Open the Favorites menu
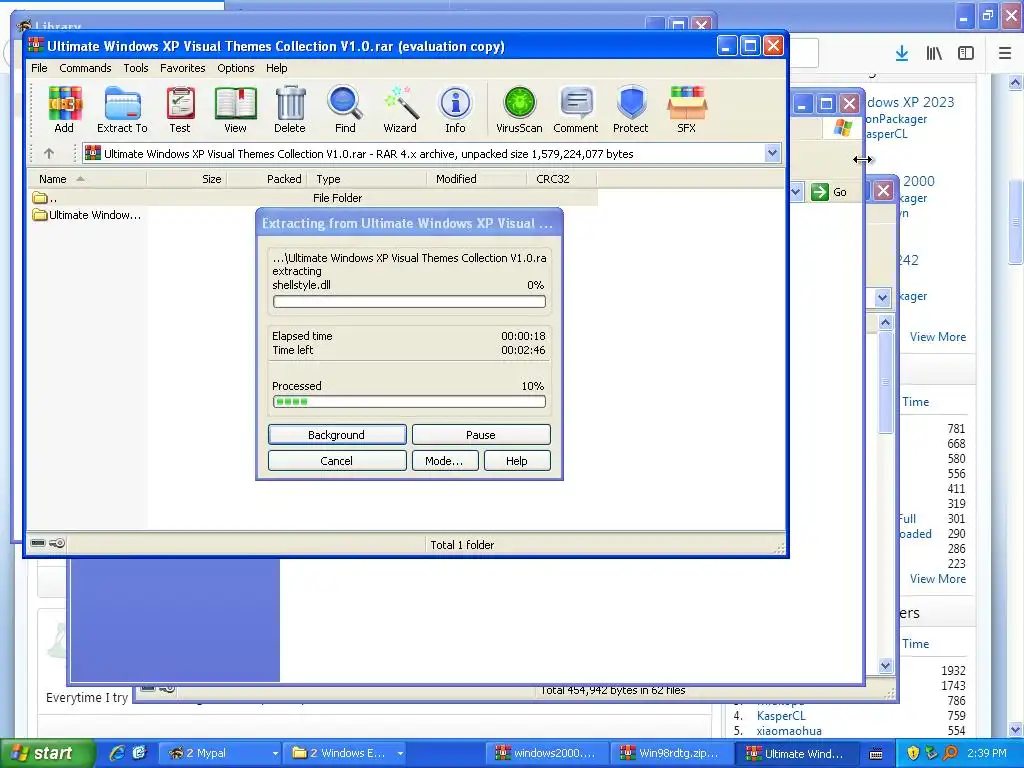Viewport: 1024px width, 768px height. coord(182,68)
